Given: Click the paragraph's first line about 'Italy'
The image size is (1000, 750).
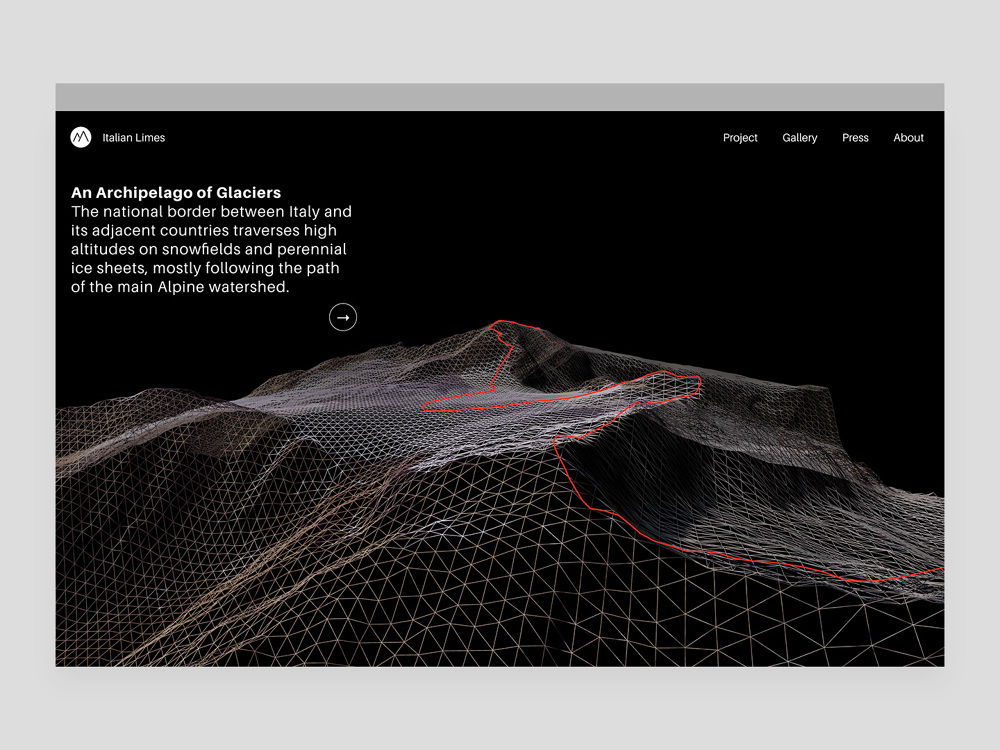Looking at the screenshot, I should coord(211,212).
